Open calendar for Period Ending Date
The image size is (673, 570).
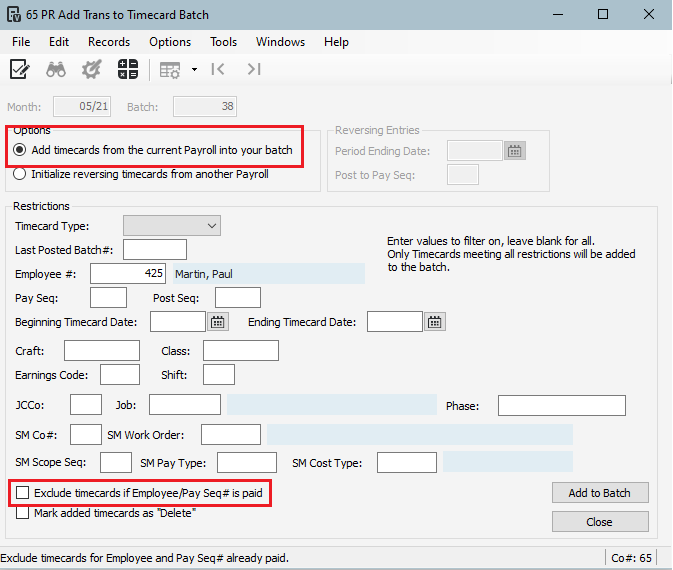click(515, 151)
